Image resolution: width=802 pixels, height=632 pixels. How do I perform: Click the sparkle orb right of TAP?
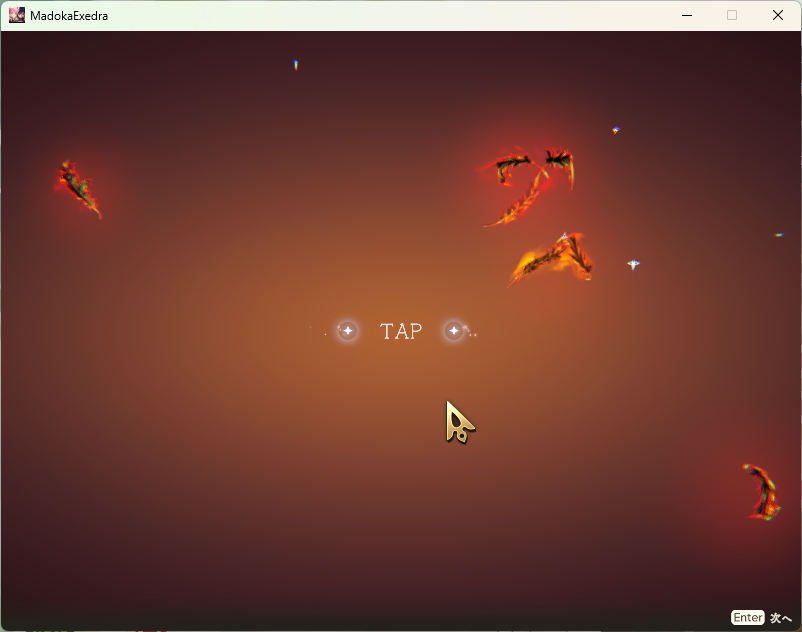[x=454, y=331]
